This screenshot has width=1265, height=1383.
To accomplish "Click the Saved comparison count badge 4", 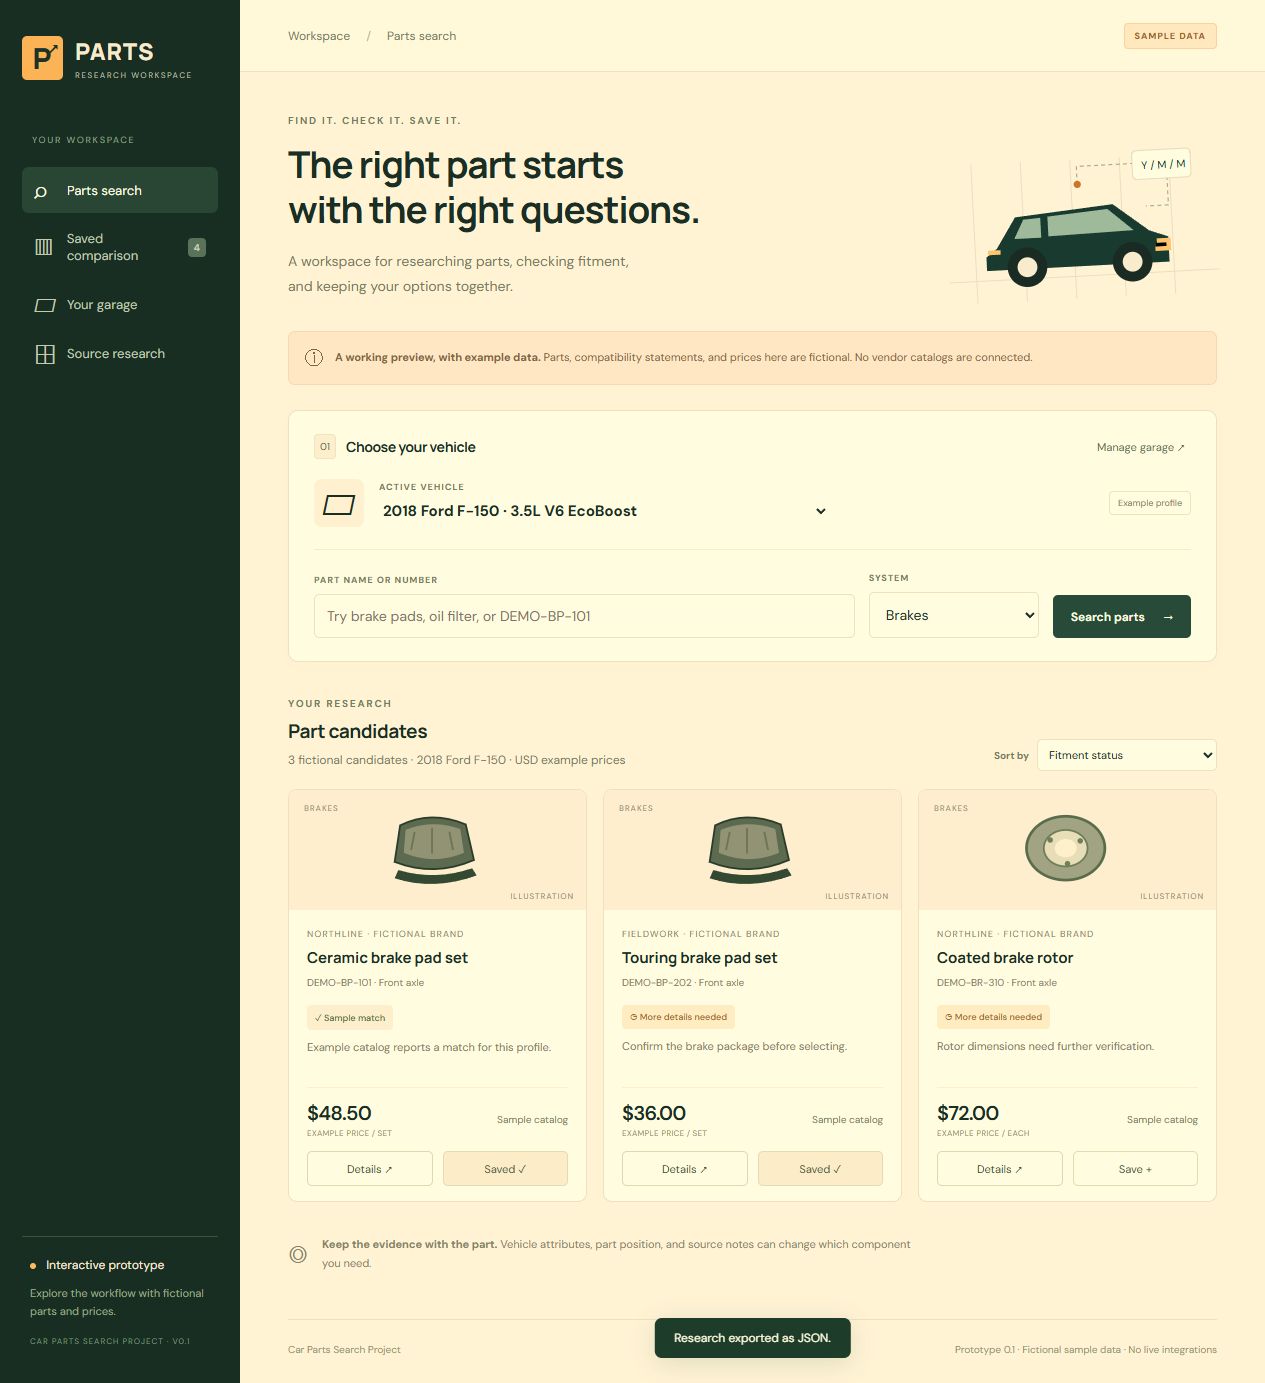I will [x=197, y=247].
